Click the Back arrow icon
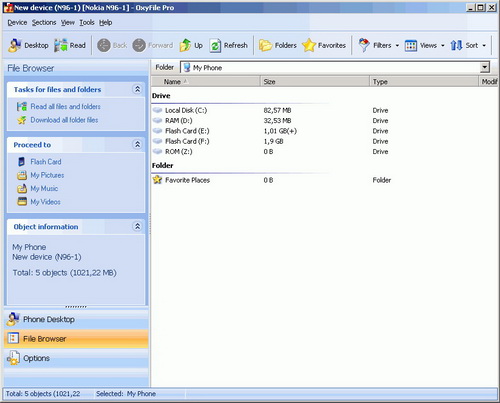 click(x=104, y=45)
